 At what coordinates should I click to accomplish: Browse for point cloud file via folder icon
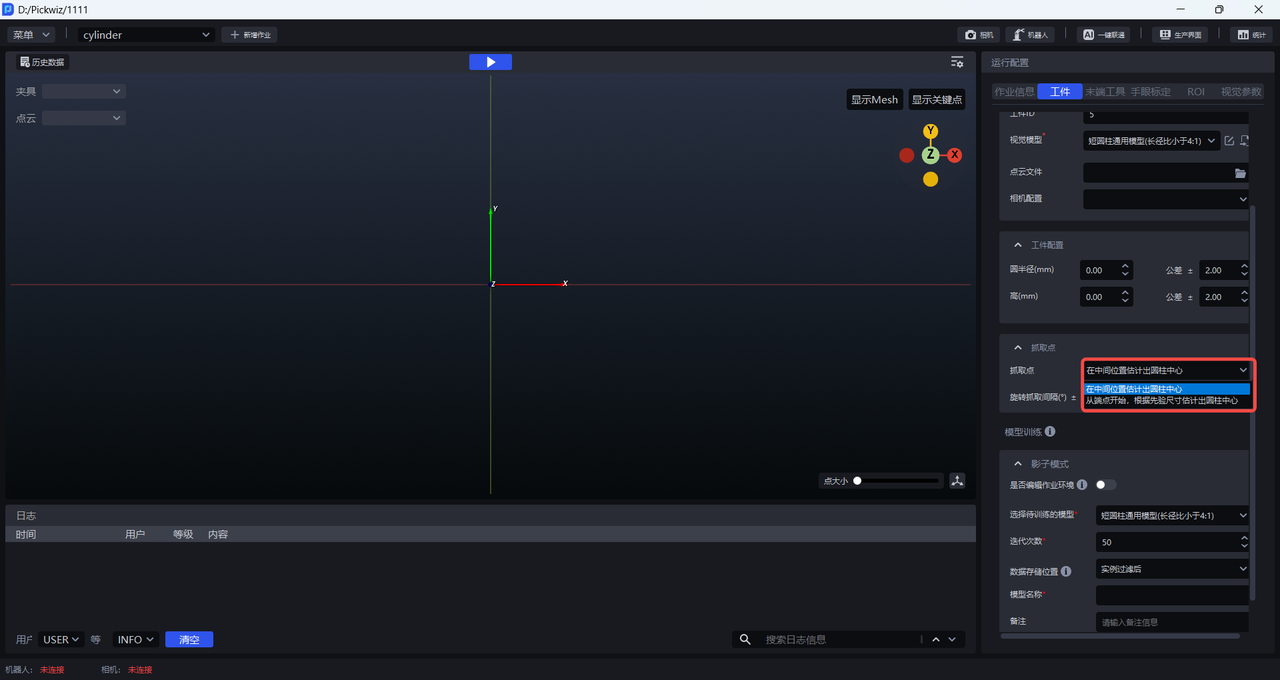click(x=1240, y=173)
